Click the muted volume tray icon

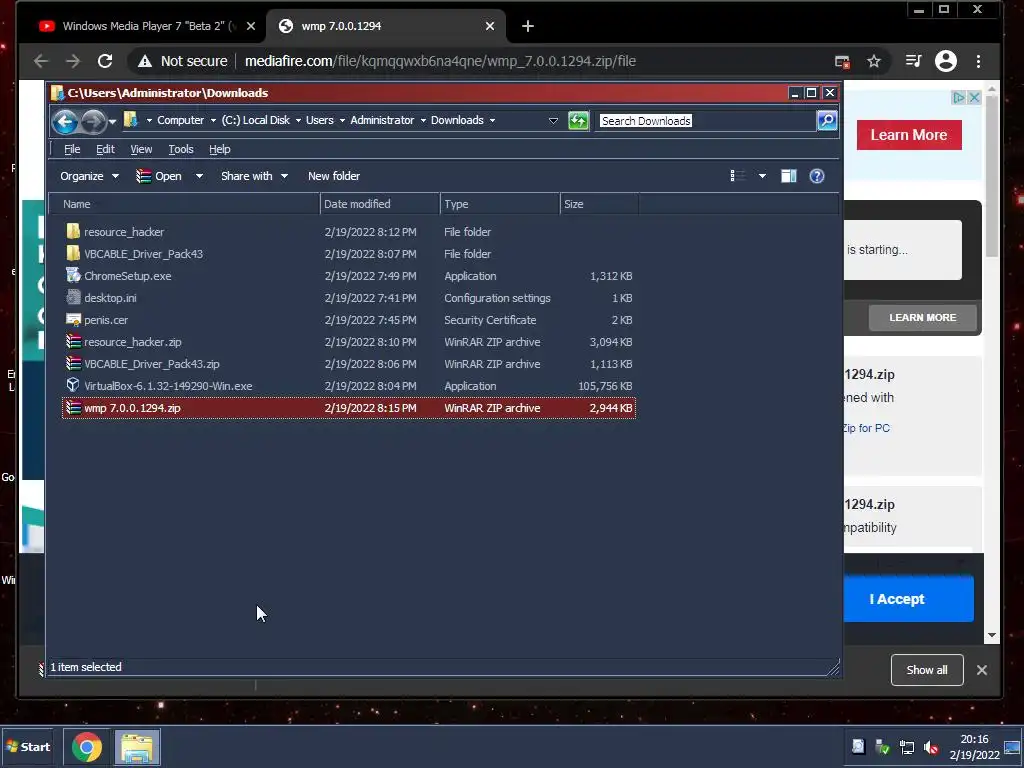coord(931,747)
